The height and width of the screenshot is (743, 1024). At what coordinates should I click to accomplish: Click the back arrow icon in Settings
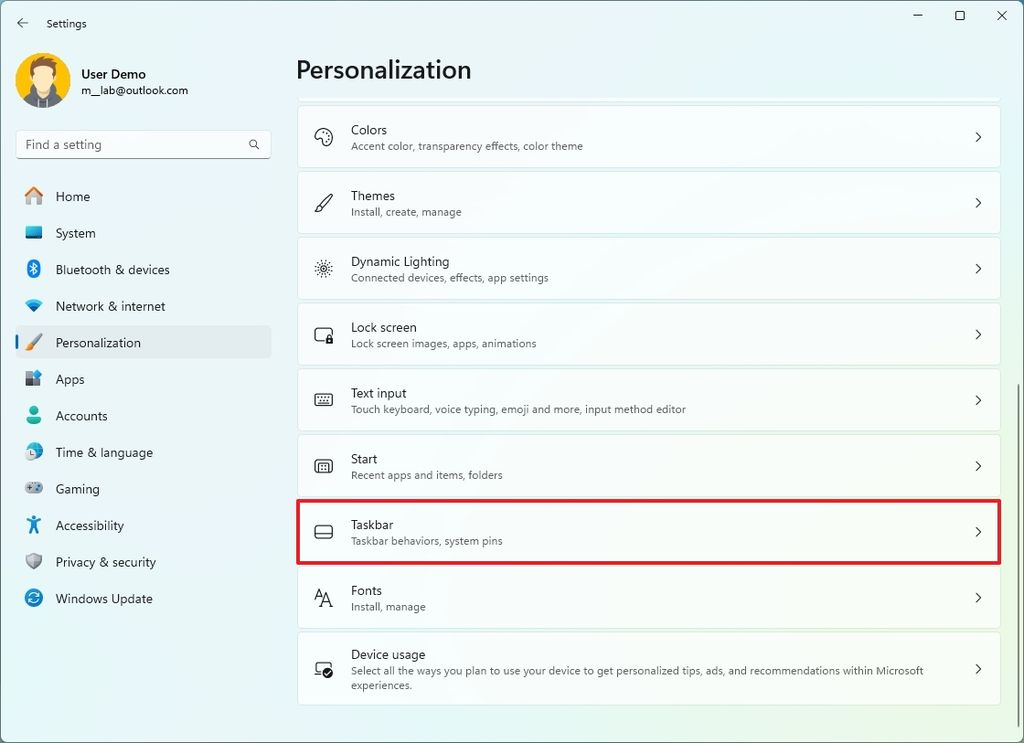[x=23, y=23]
